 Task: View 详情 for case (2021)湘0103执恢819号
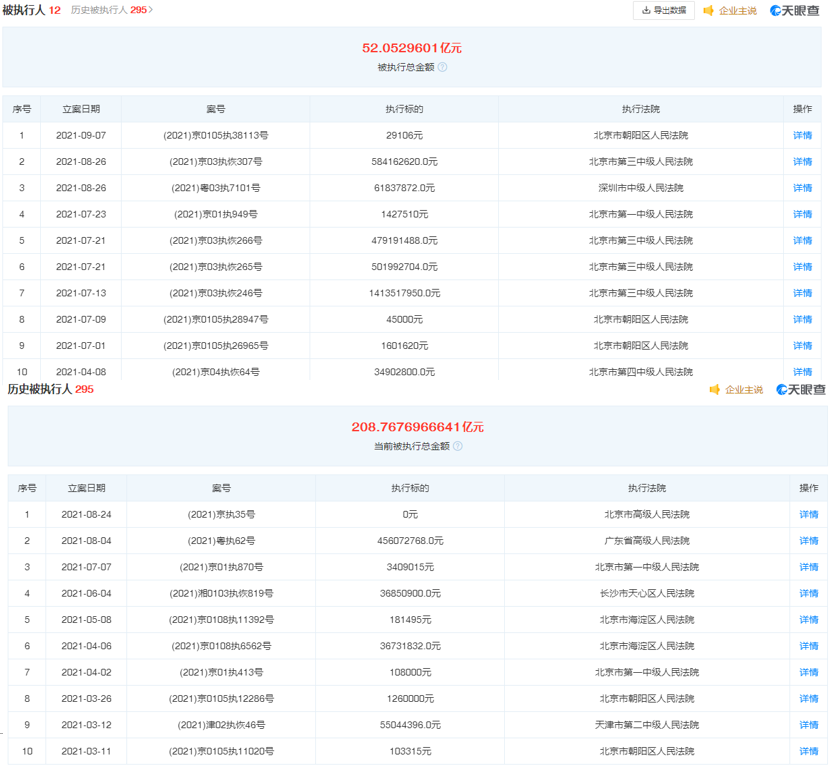808,594
